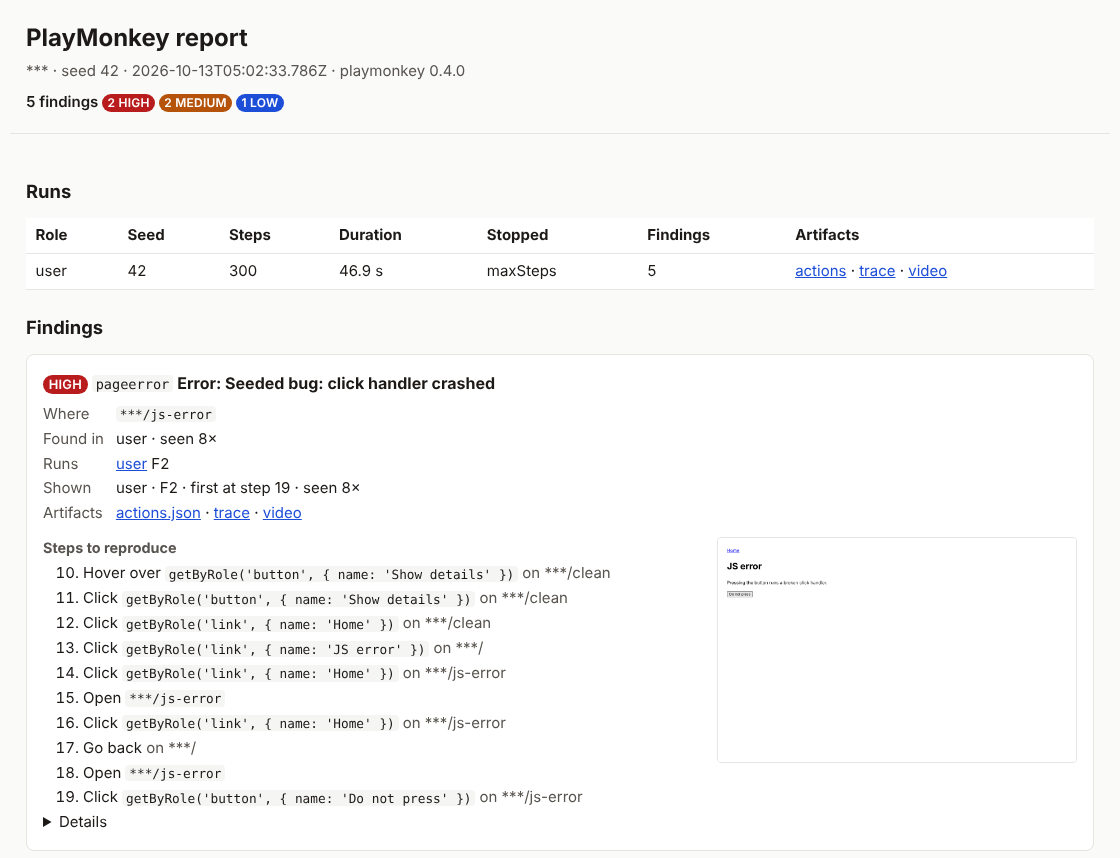Click step 13 'JS error' link line
This screenshot has width=1120, height=858.
tap(269, 649)
